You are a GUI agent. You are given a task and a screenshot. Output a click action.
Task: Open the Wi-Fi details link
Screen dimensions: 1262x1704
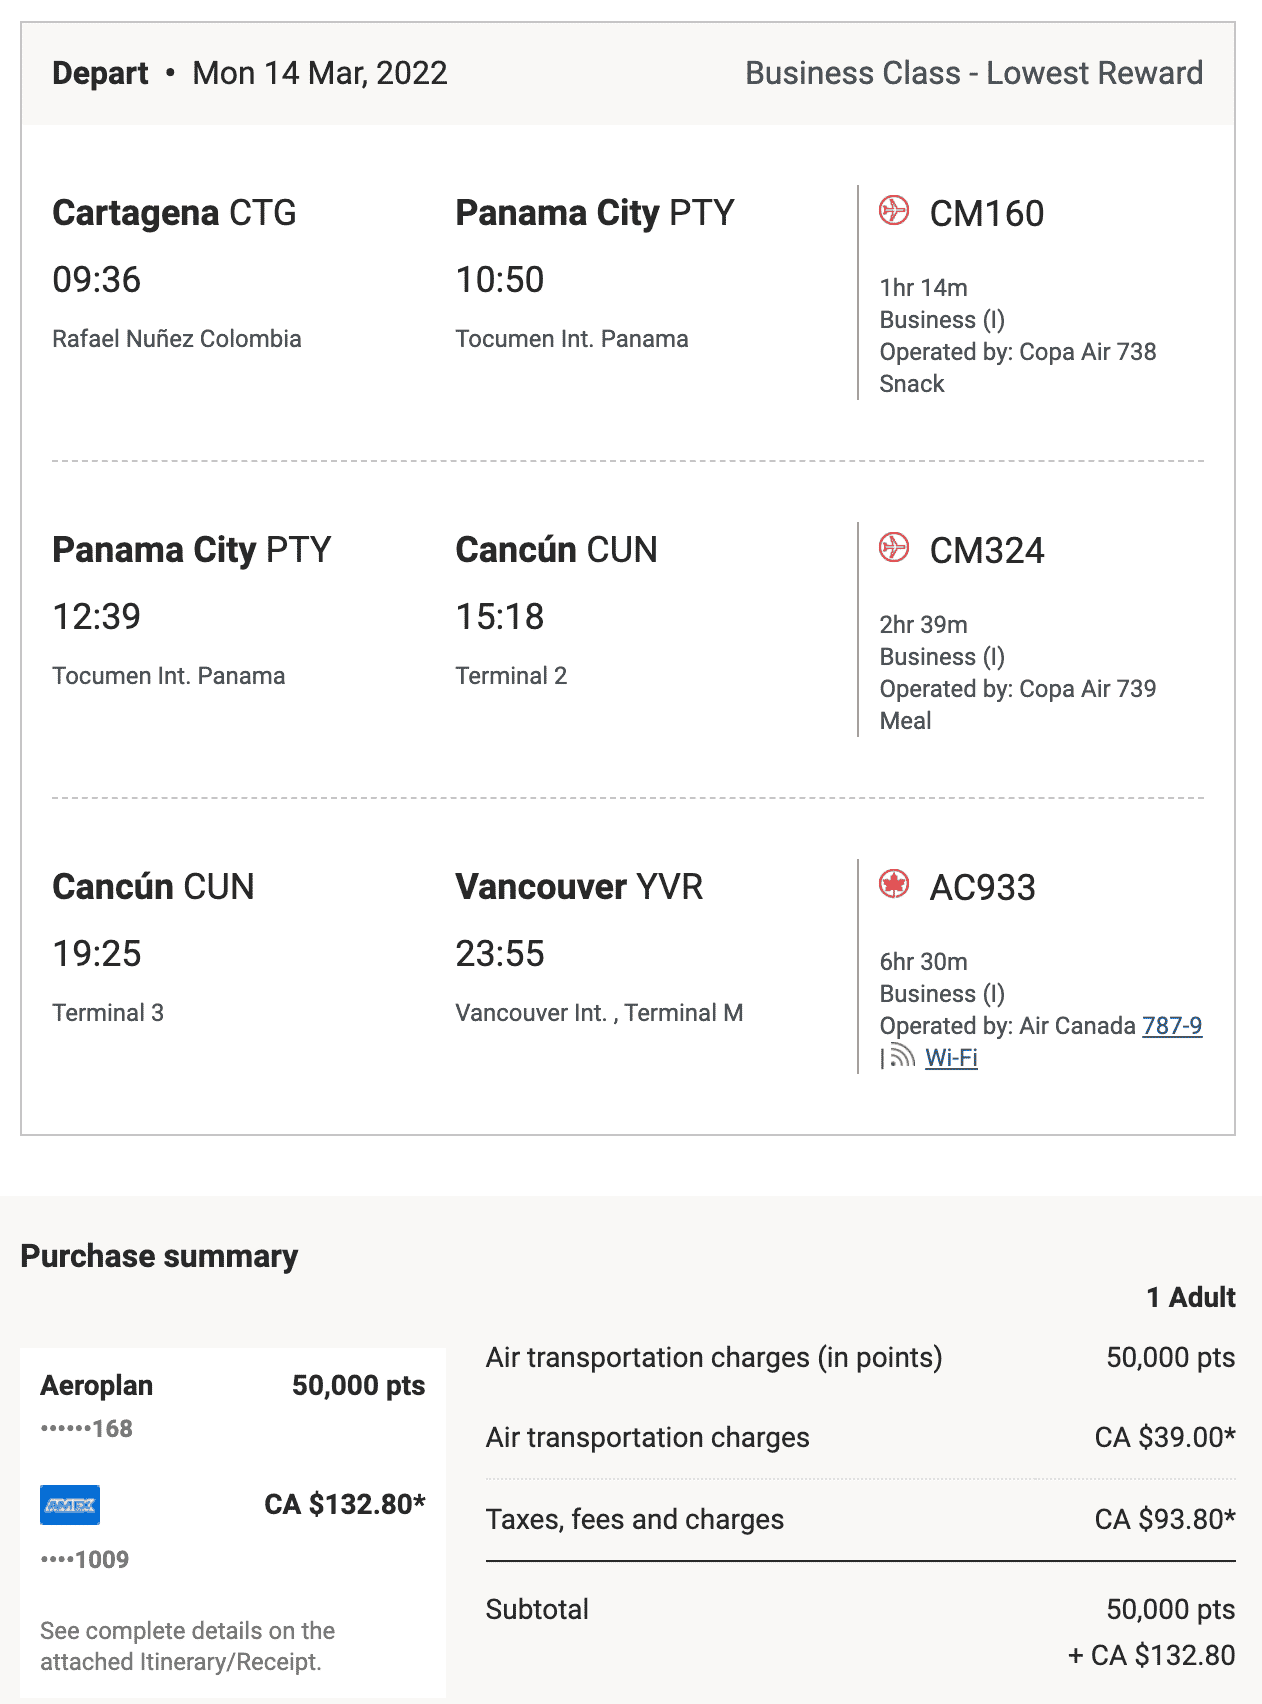tap(951, 1058)
